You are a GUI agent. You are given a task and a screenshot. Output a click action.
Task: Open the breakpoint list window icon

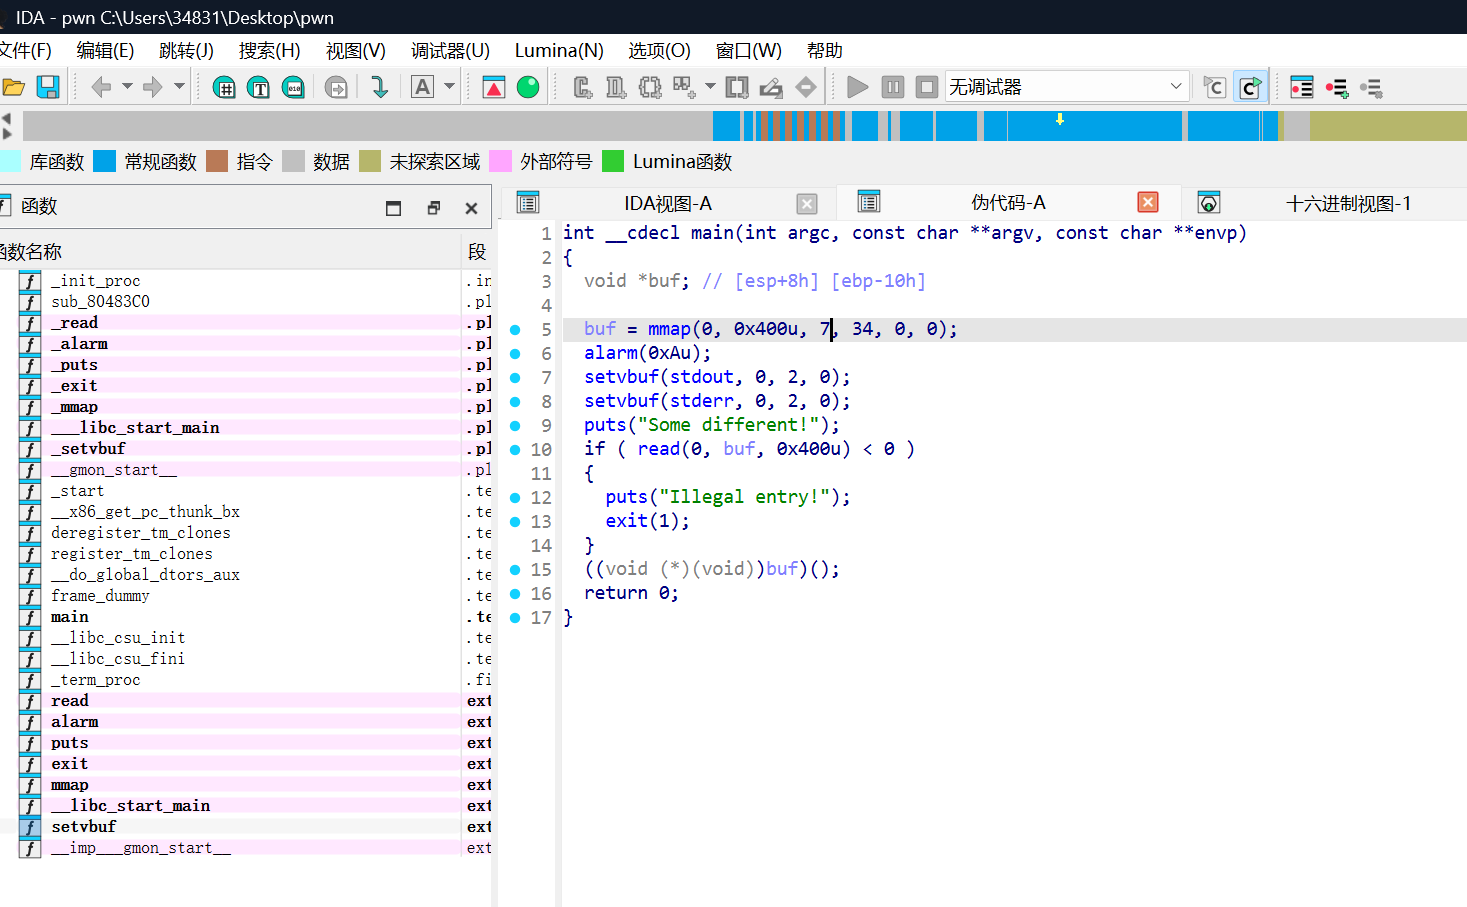tap(1302, 88)
